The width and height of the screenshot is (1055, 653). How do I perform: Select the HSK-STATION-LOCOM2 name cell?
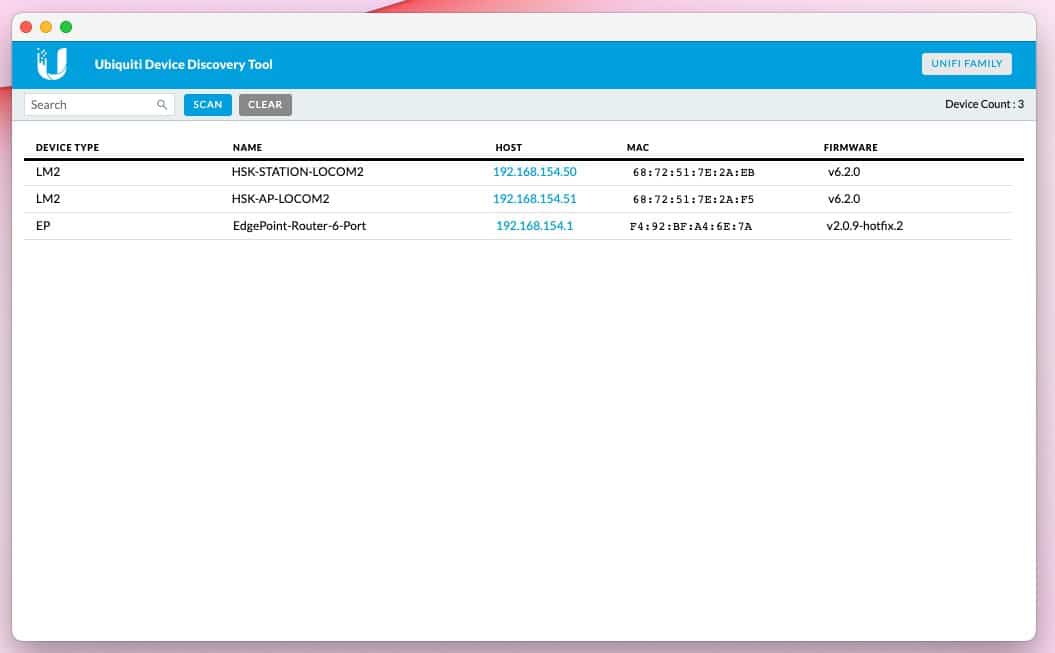(x=297, y=172)
